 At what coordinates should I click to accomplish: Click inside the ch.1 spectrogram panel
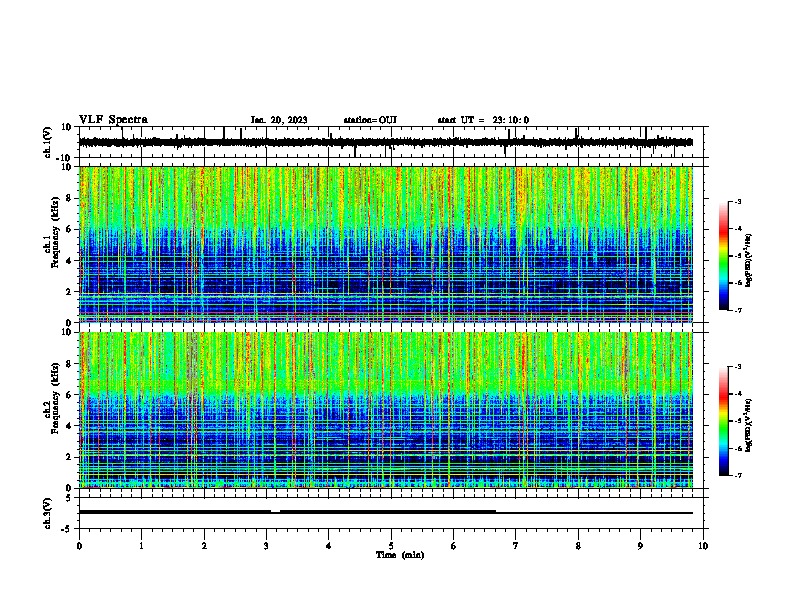click(386, 244)
